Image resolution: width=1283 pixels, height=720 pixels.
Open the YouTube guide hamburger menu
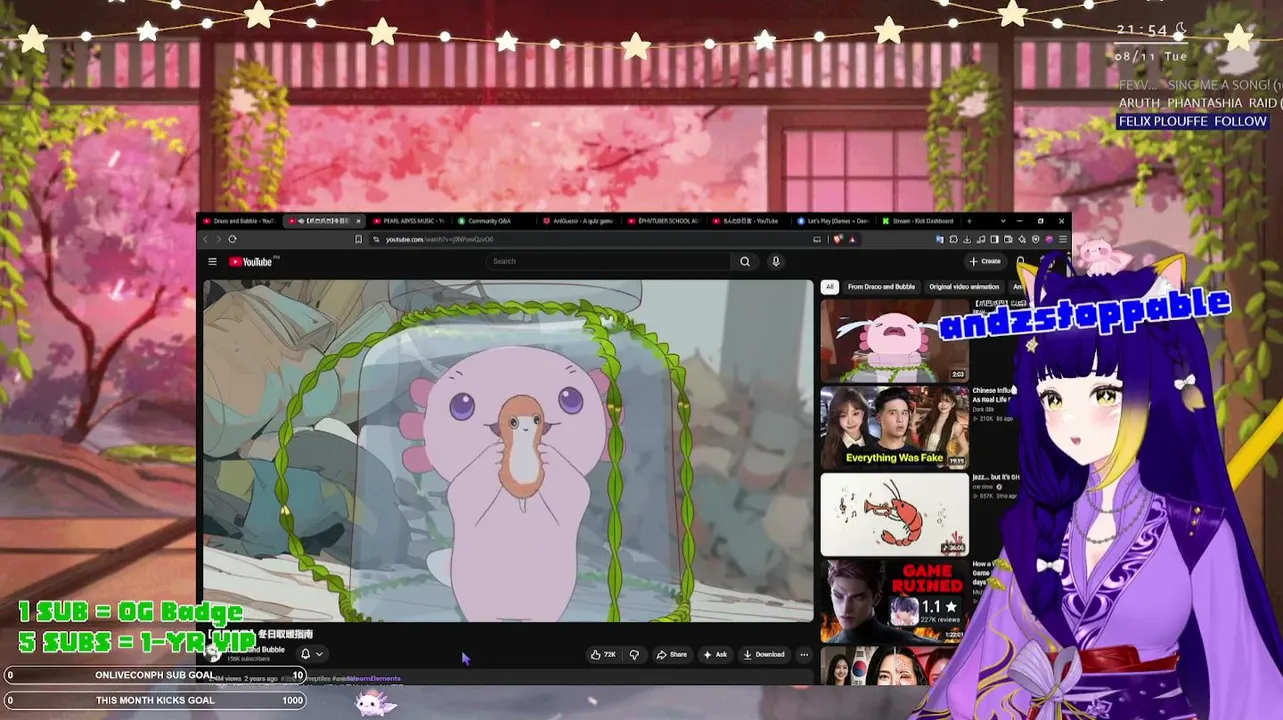coord(212,262)
